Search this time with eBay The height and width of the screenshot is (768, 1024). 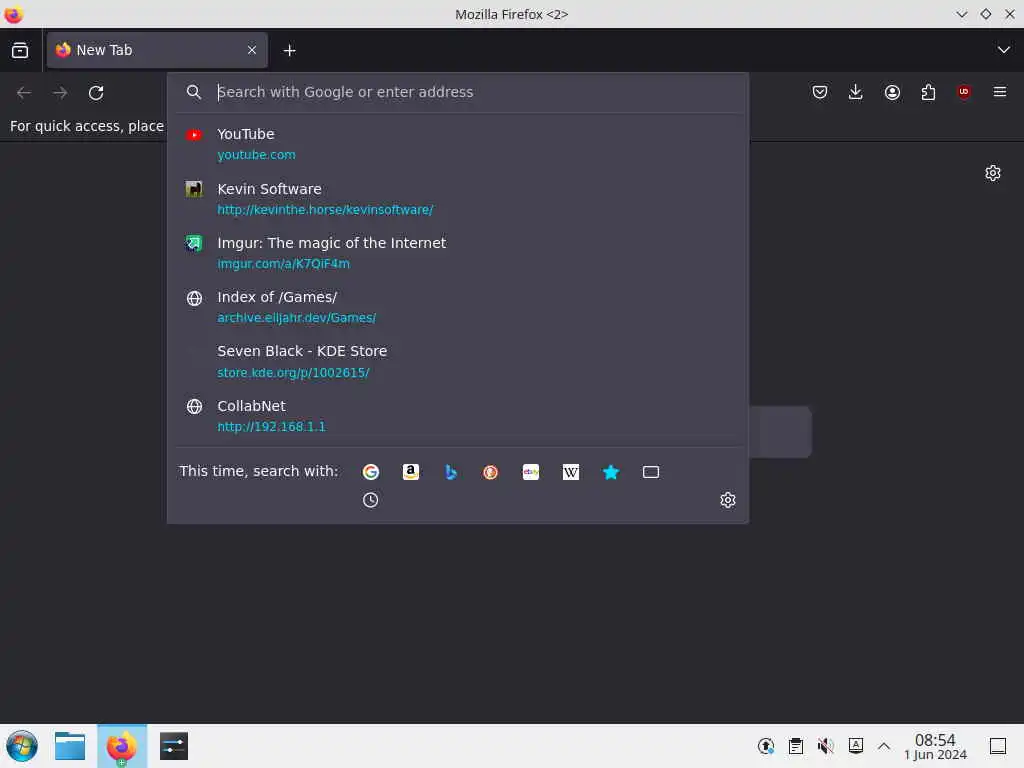pyautogui.click(x=531, y=472)
